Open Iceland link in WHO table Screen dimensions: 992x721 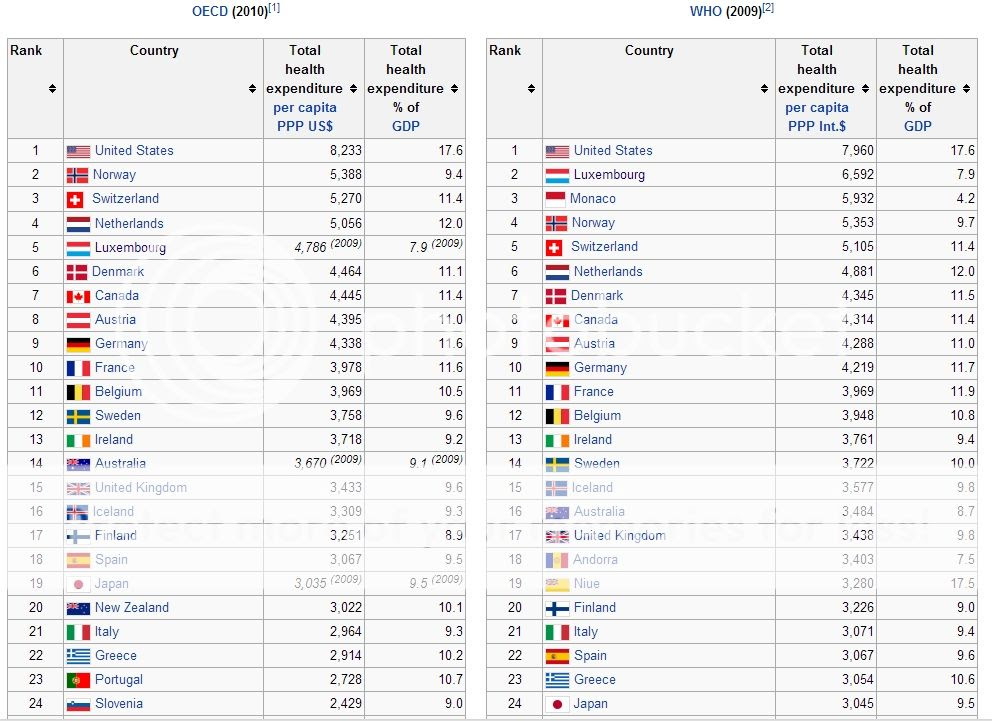tap(592, 488)
